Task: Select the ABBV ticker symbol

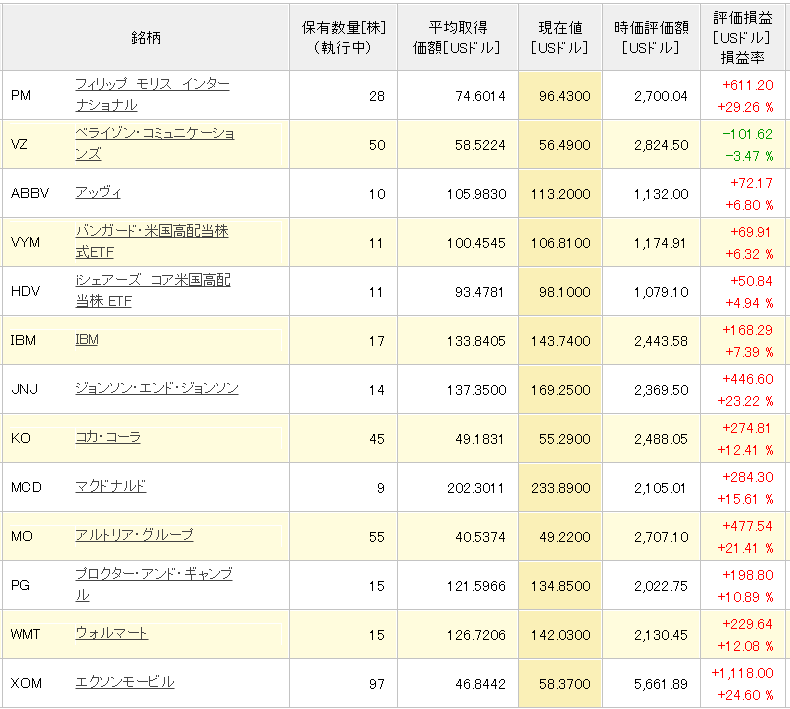Action: 30,194
